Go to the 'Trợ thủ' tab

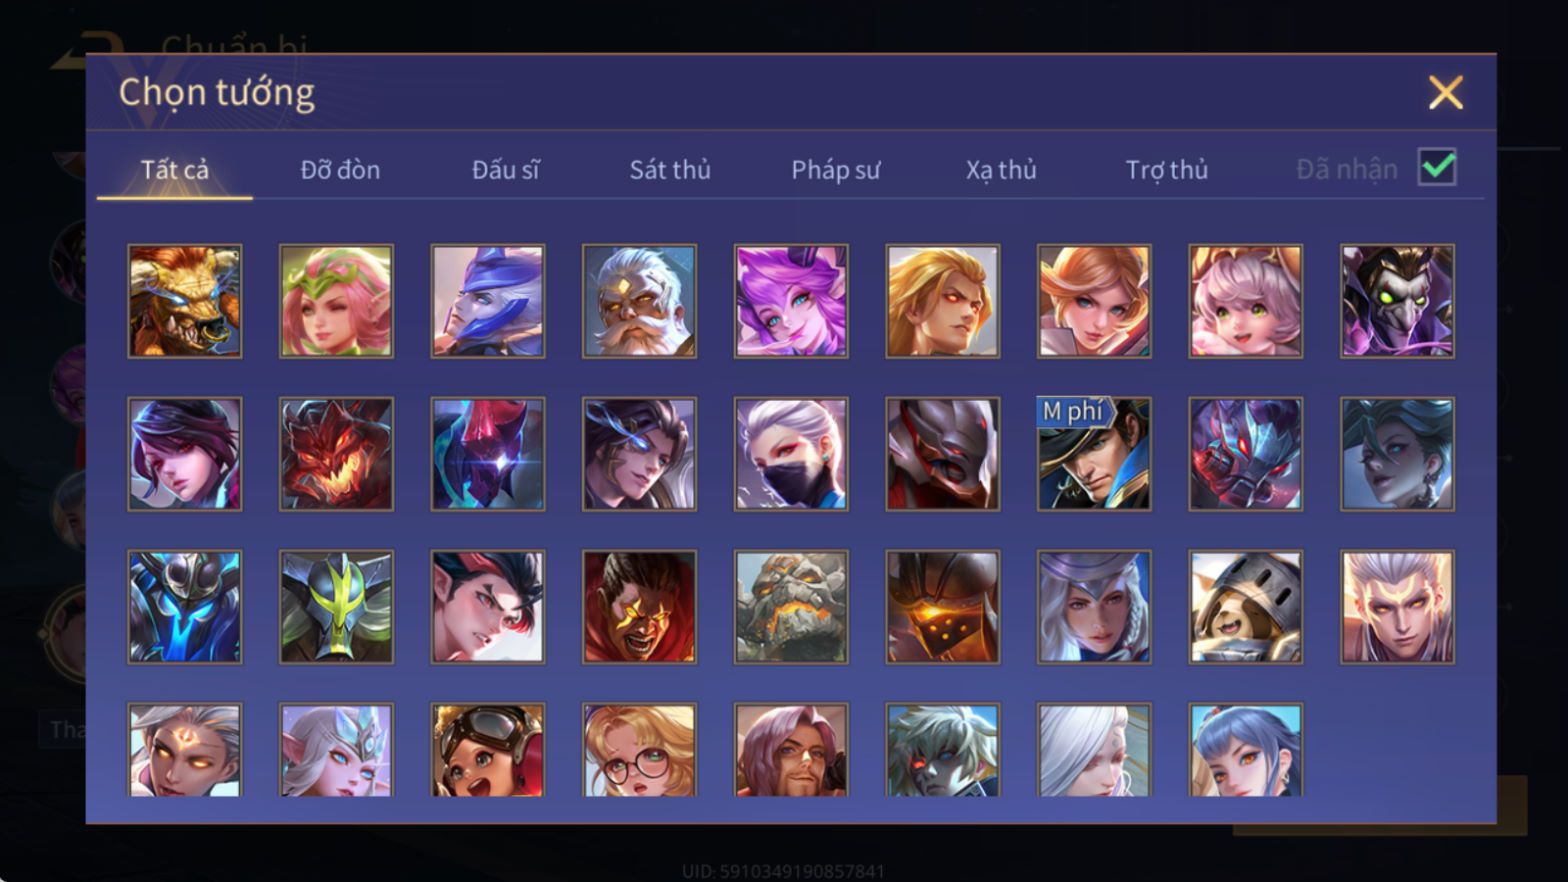[1167, 170]
